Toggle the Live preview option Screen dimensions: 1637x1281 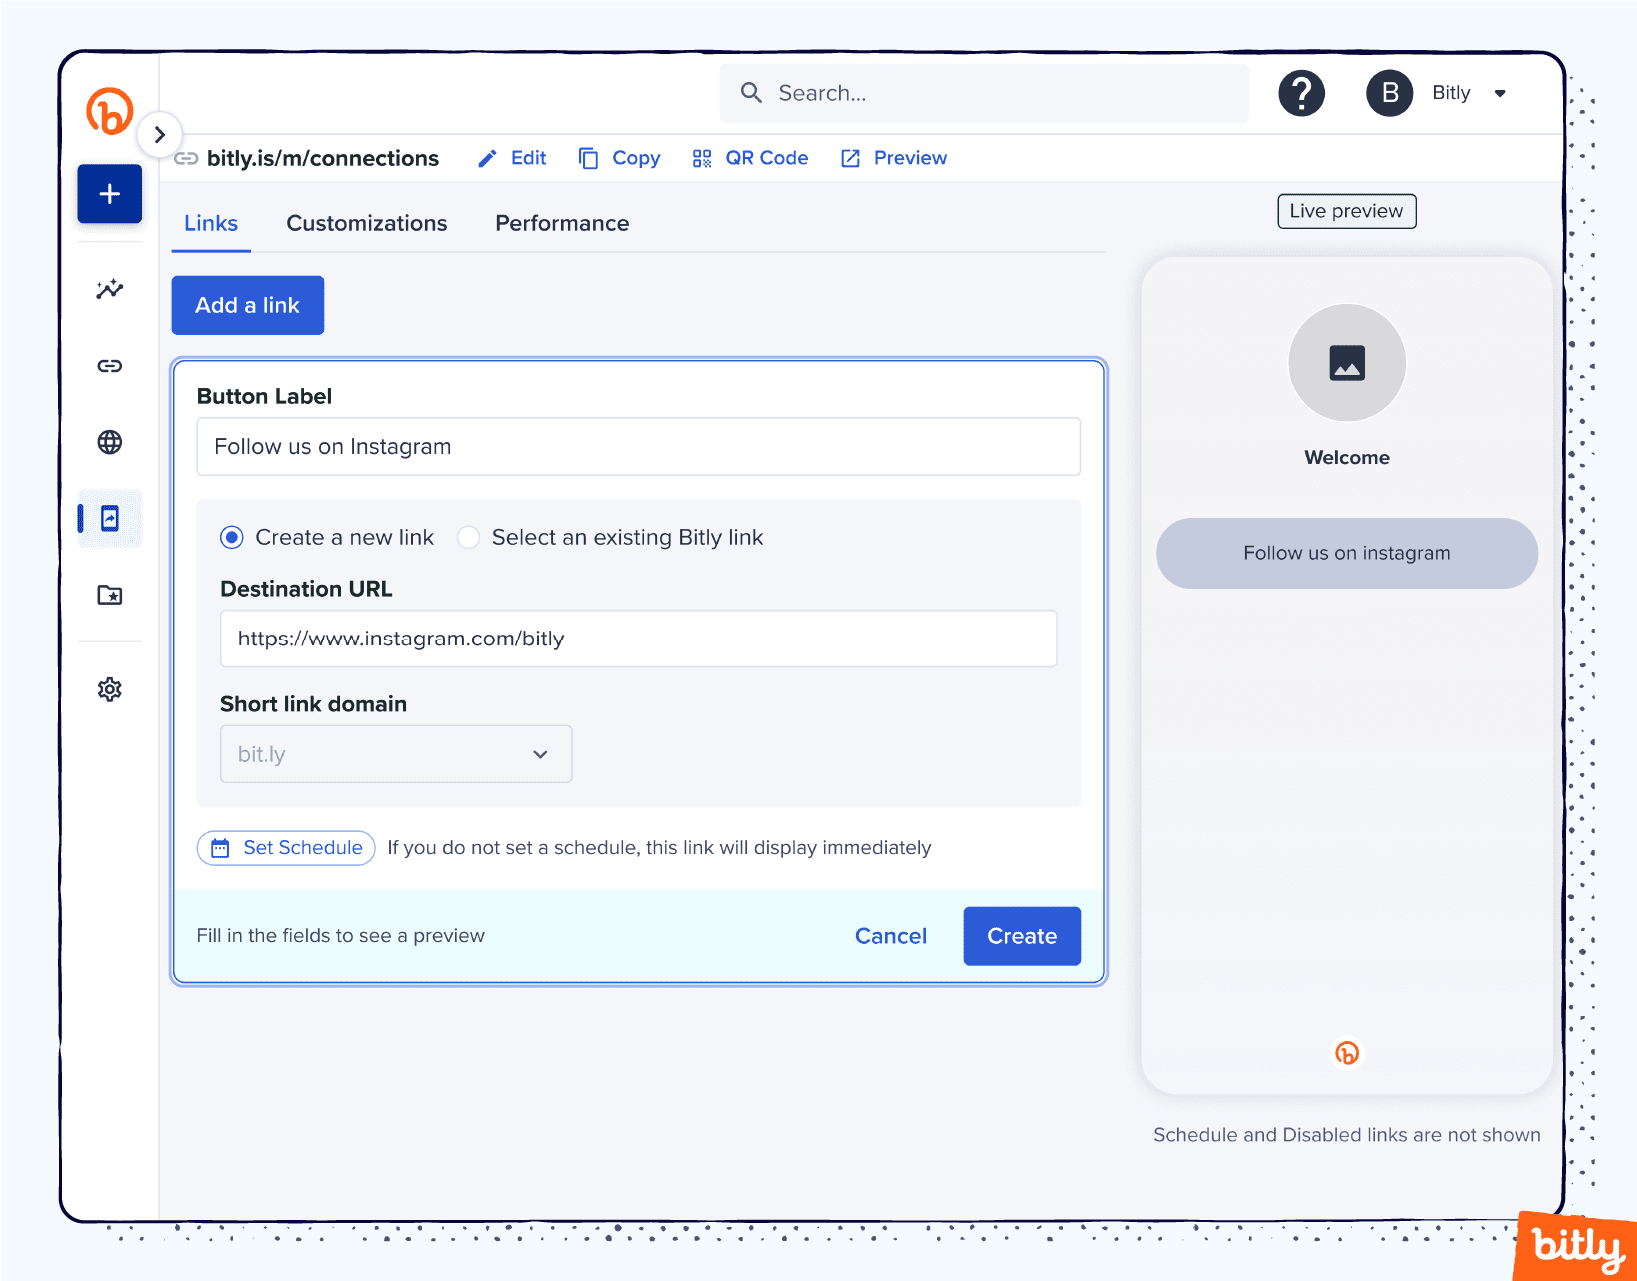click(x=1346, y=211)
